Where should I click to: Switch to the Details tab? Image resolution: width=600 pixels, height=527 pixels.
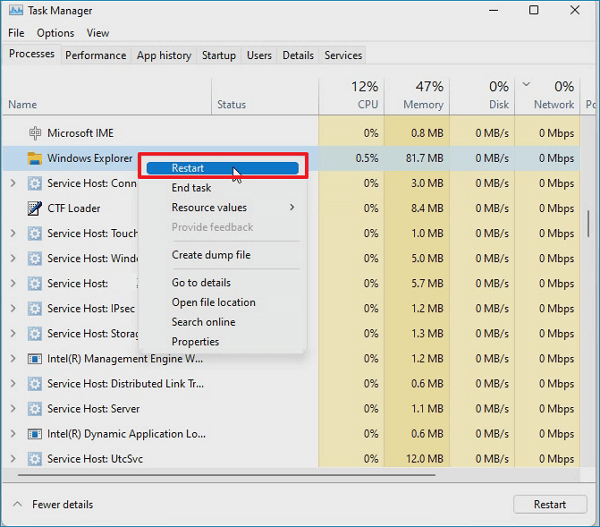(x=298, y=55)
